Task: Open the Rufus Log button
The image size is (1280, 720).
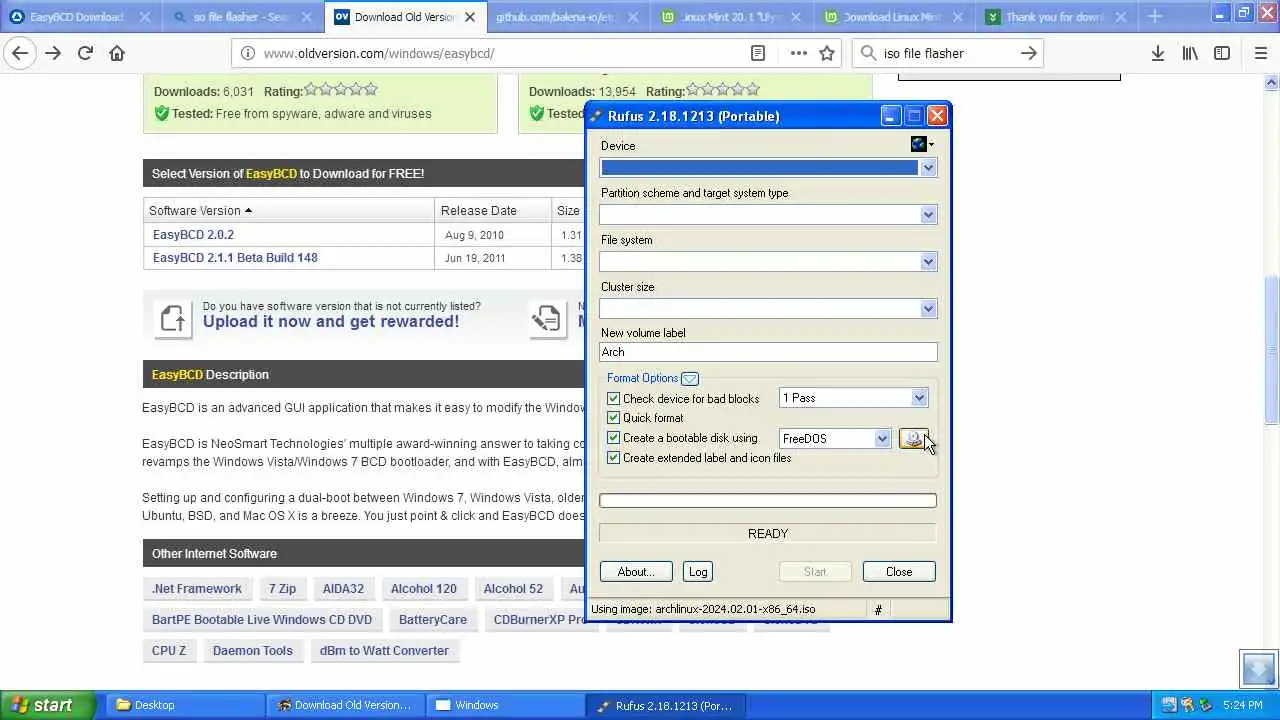Action: coord(698,572)
